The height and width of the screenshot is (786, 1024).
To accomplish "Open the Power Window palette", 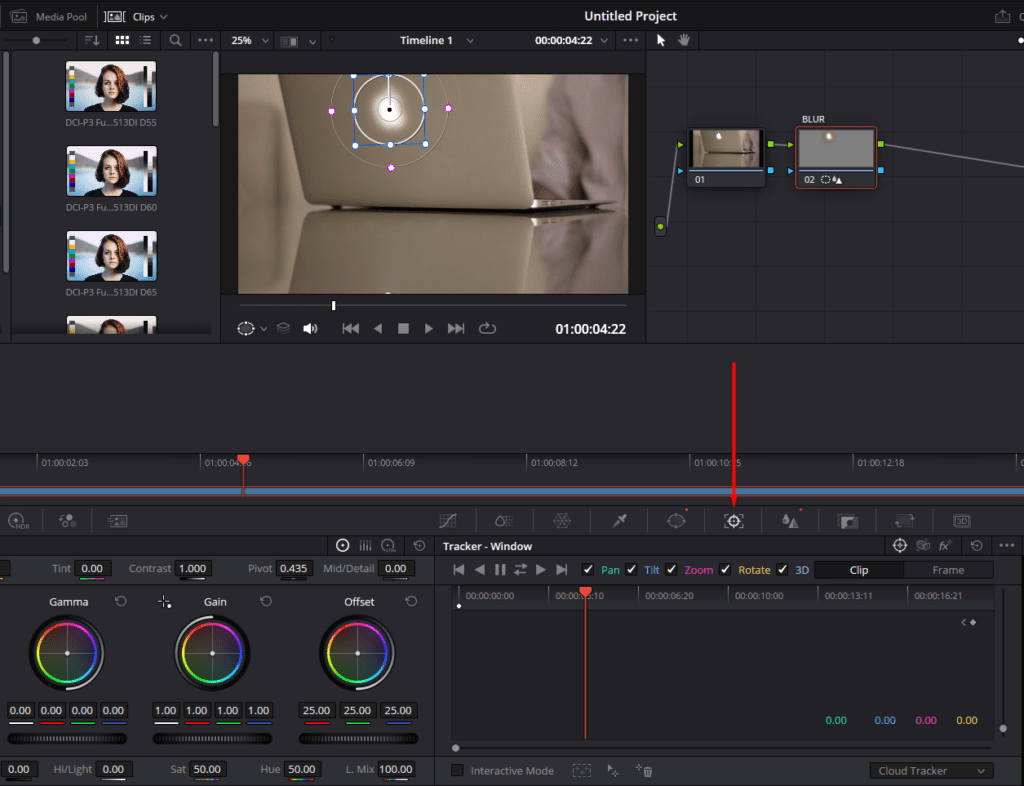I will point(677,521).
